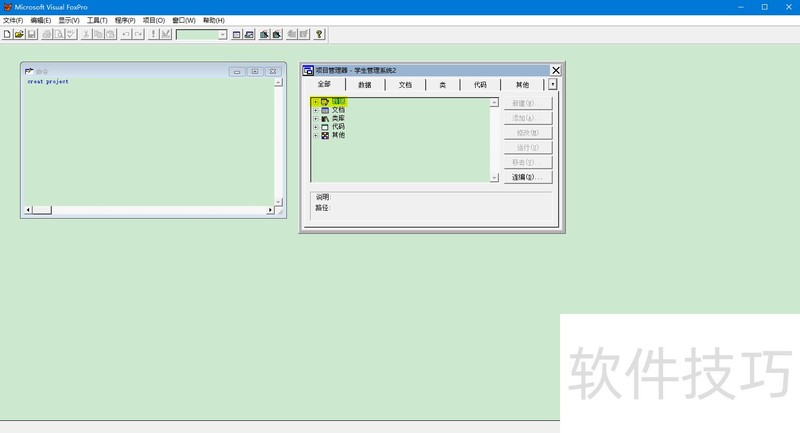Open the 程序(P) menu

click(x=125, y=20)
